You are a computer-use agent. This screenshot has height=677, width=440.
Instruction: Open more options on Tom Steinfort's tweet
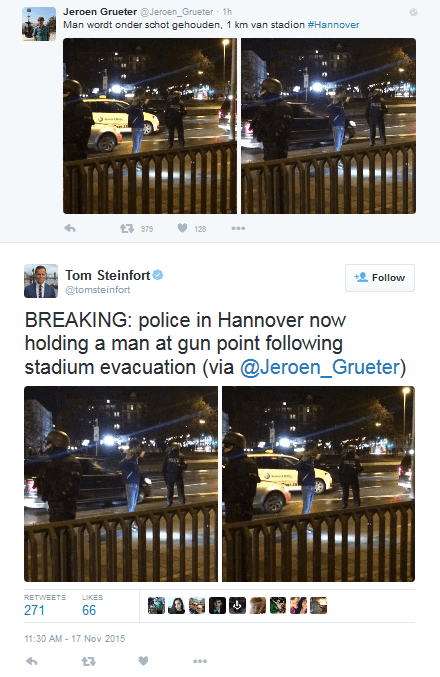(x=200, y=661)
